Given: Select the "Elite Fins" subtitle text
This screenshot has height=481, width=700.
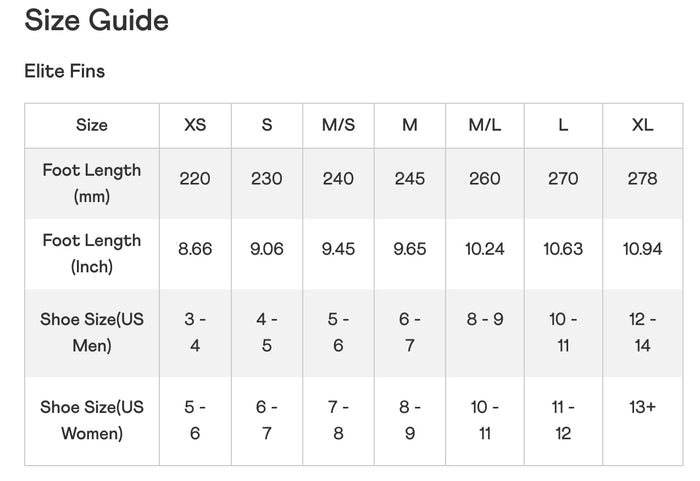Looking at the screenshot, I should [64, 71].
